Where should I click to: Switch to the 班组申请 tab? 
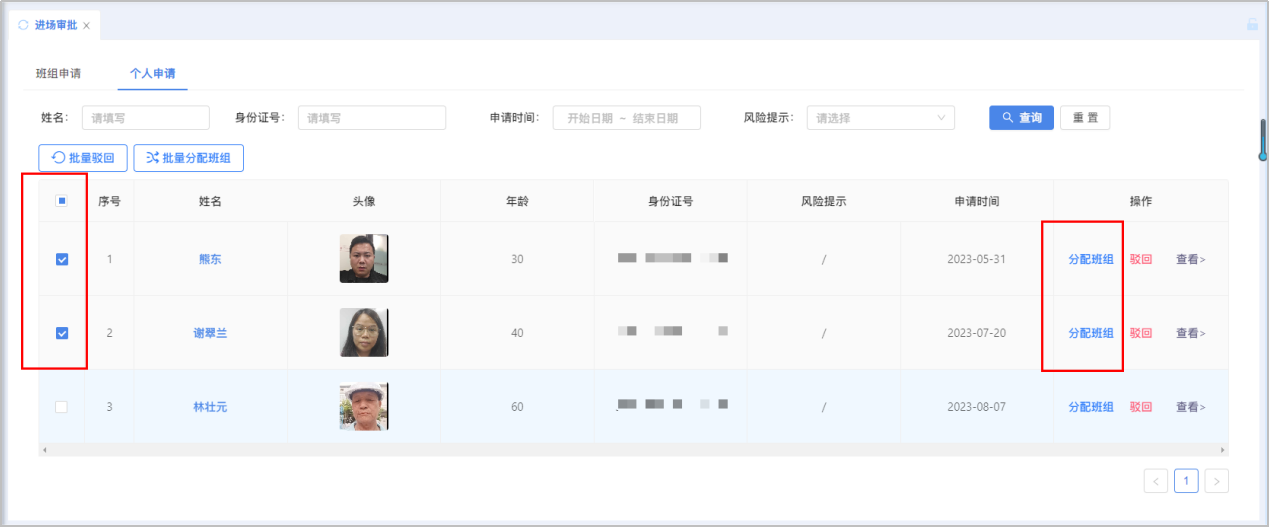pos(58,74)
